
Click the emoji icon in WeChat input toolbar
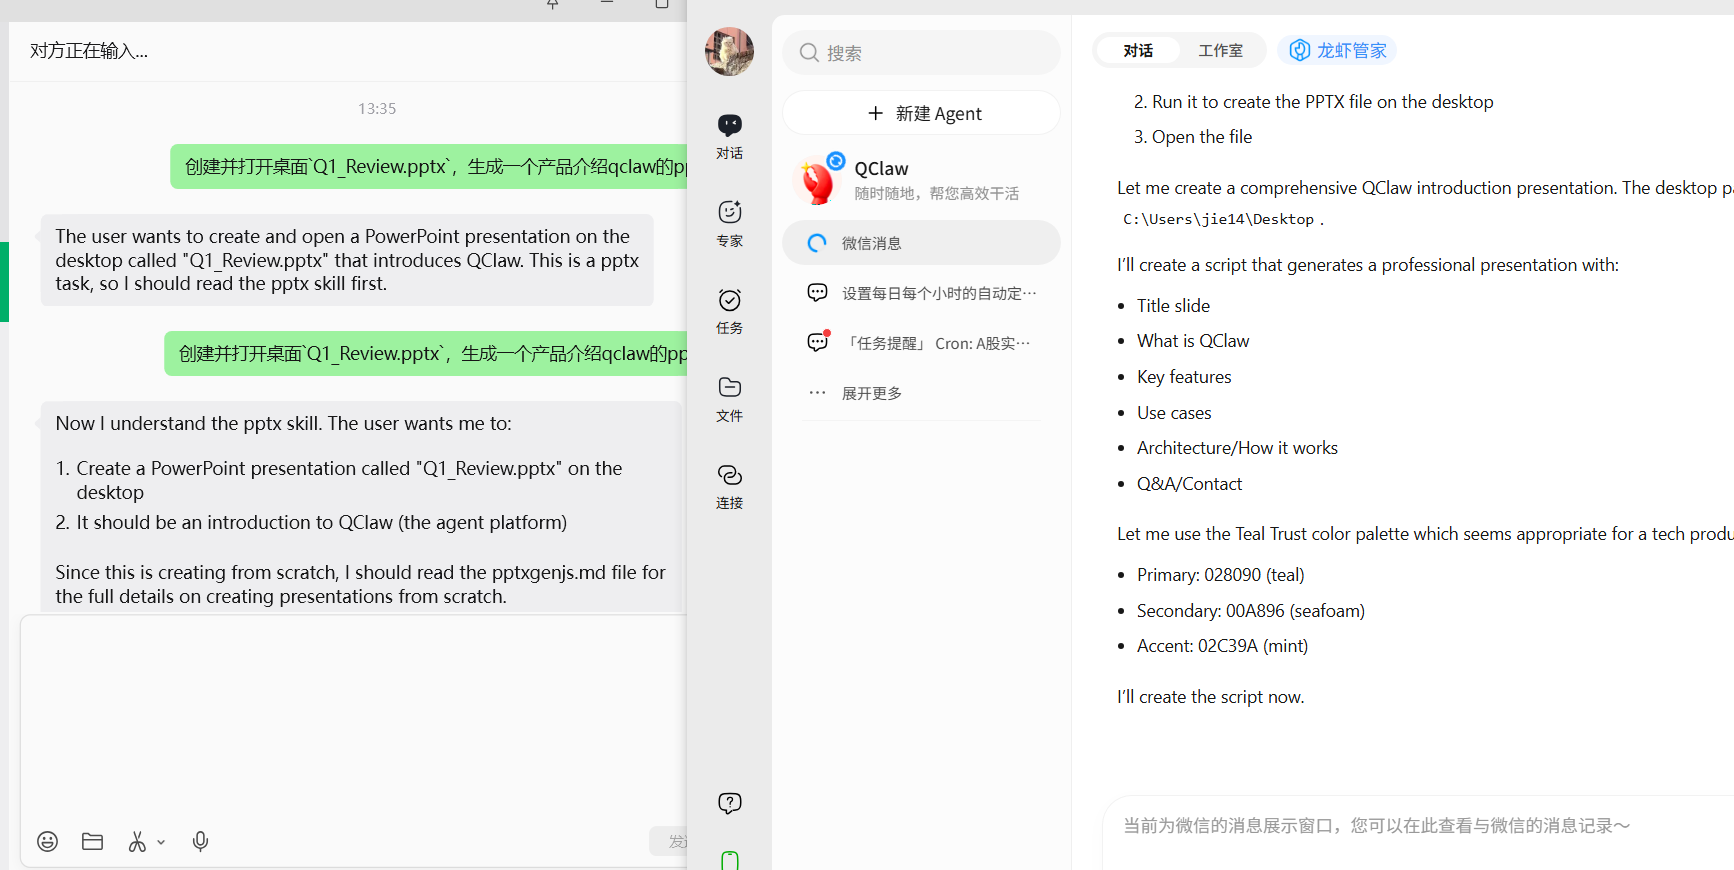click(47, 842)
